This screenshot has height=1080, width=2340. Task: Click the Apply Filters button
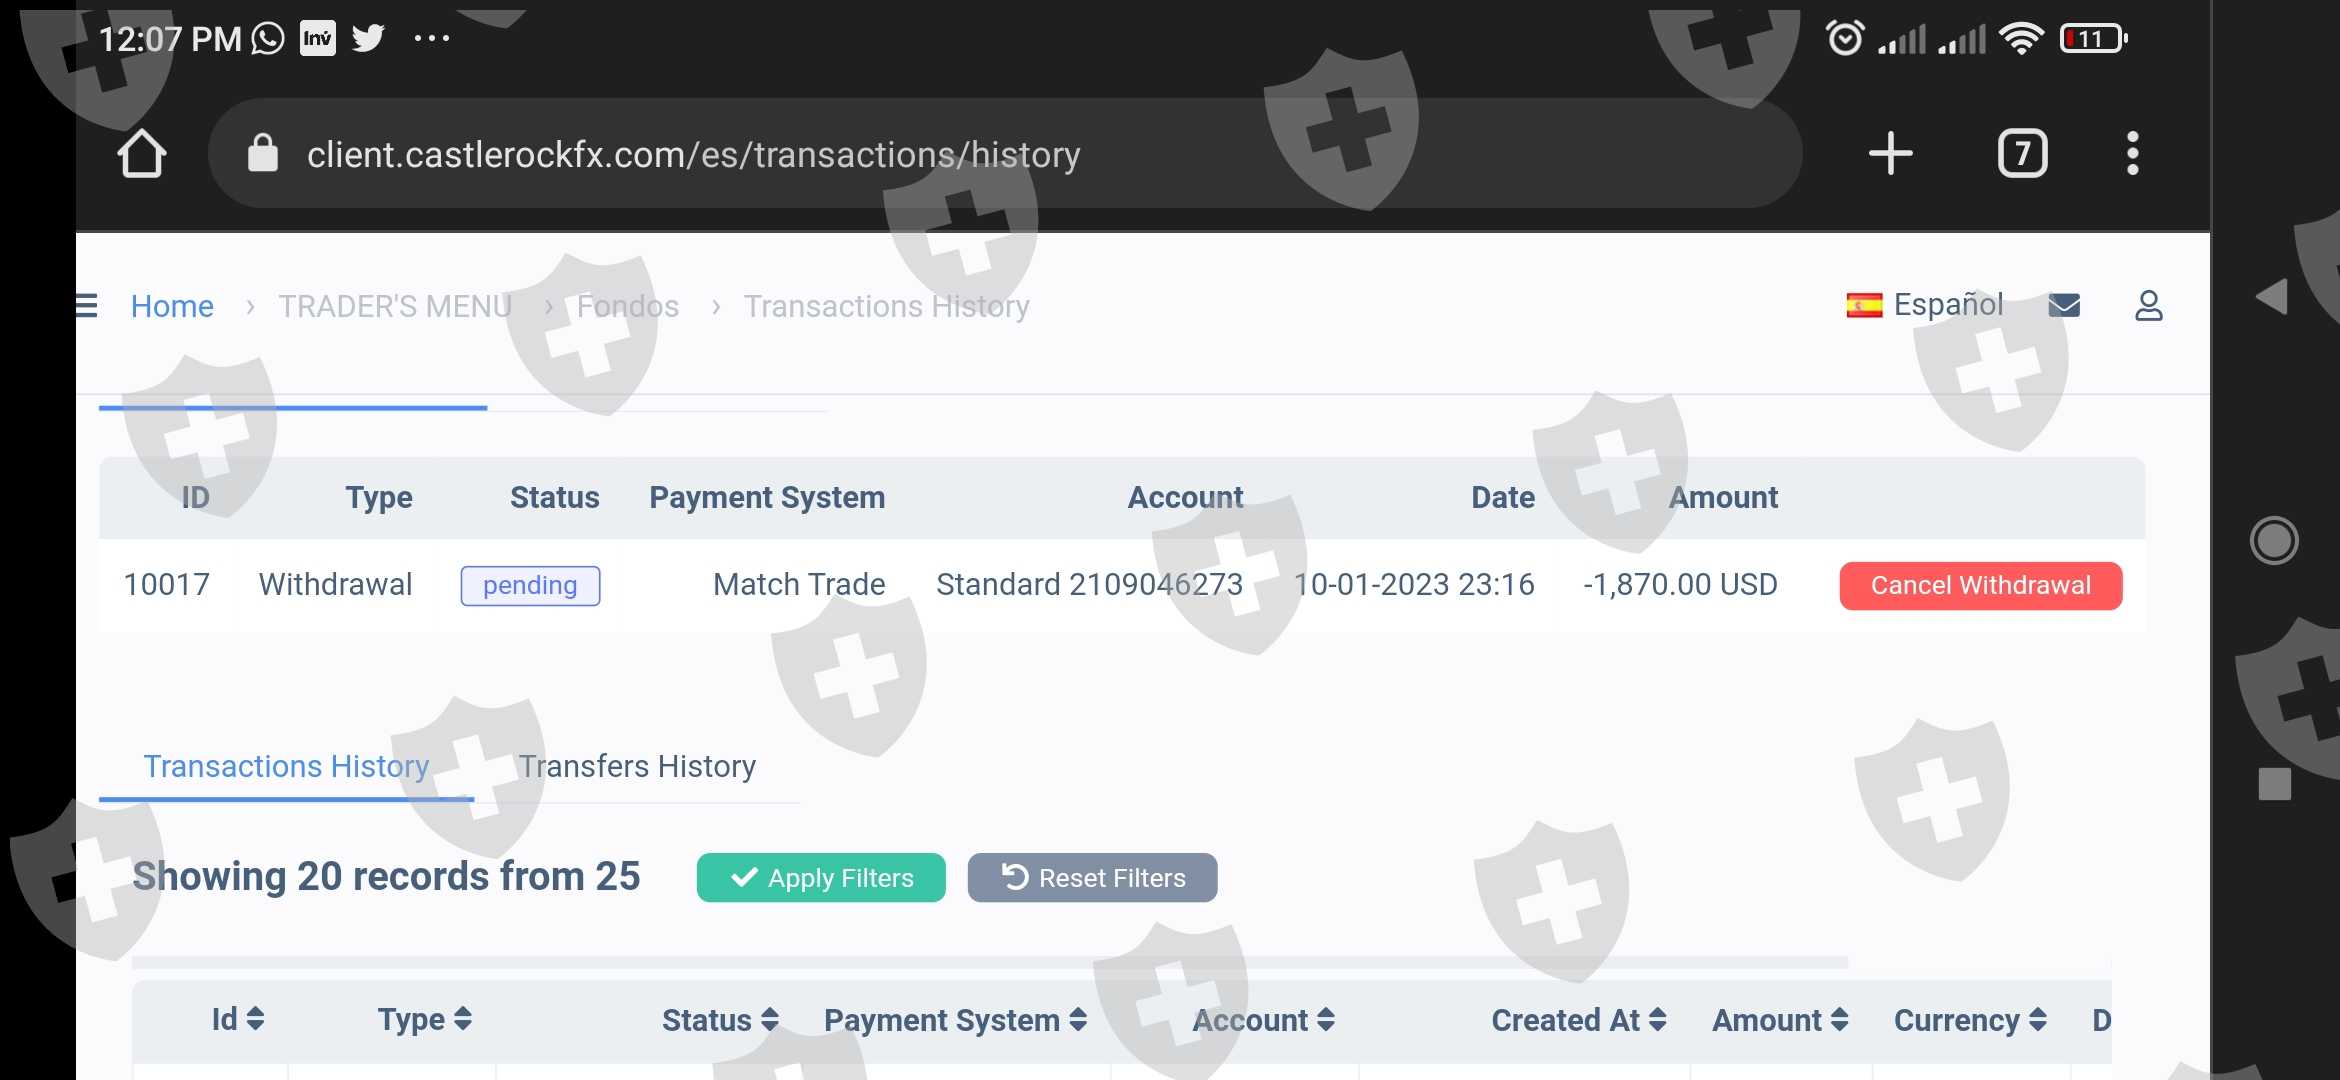[821, 878]
